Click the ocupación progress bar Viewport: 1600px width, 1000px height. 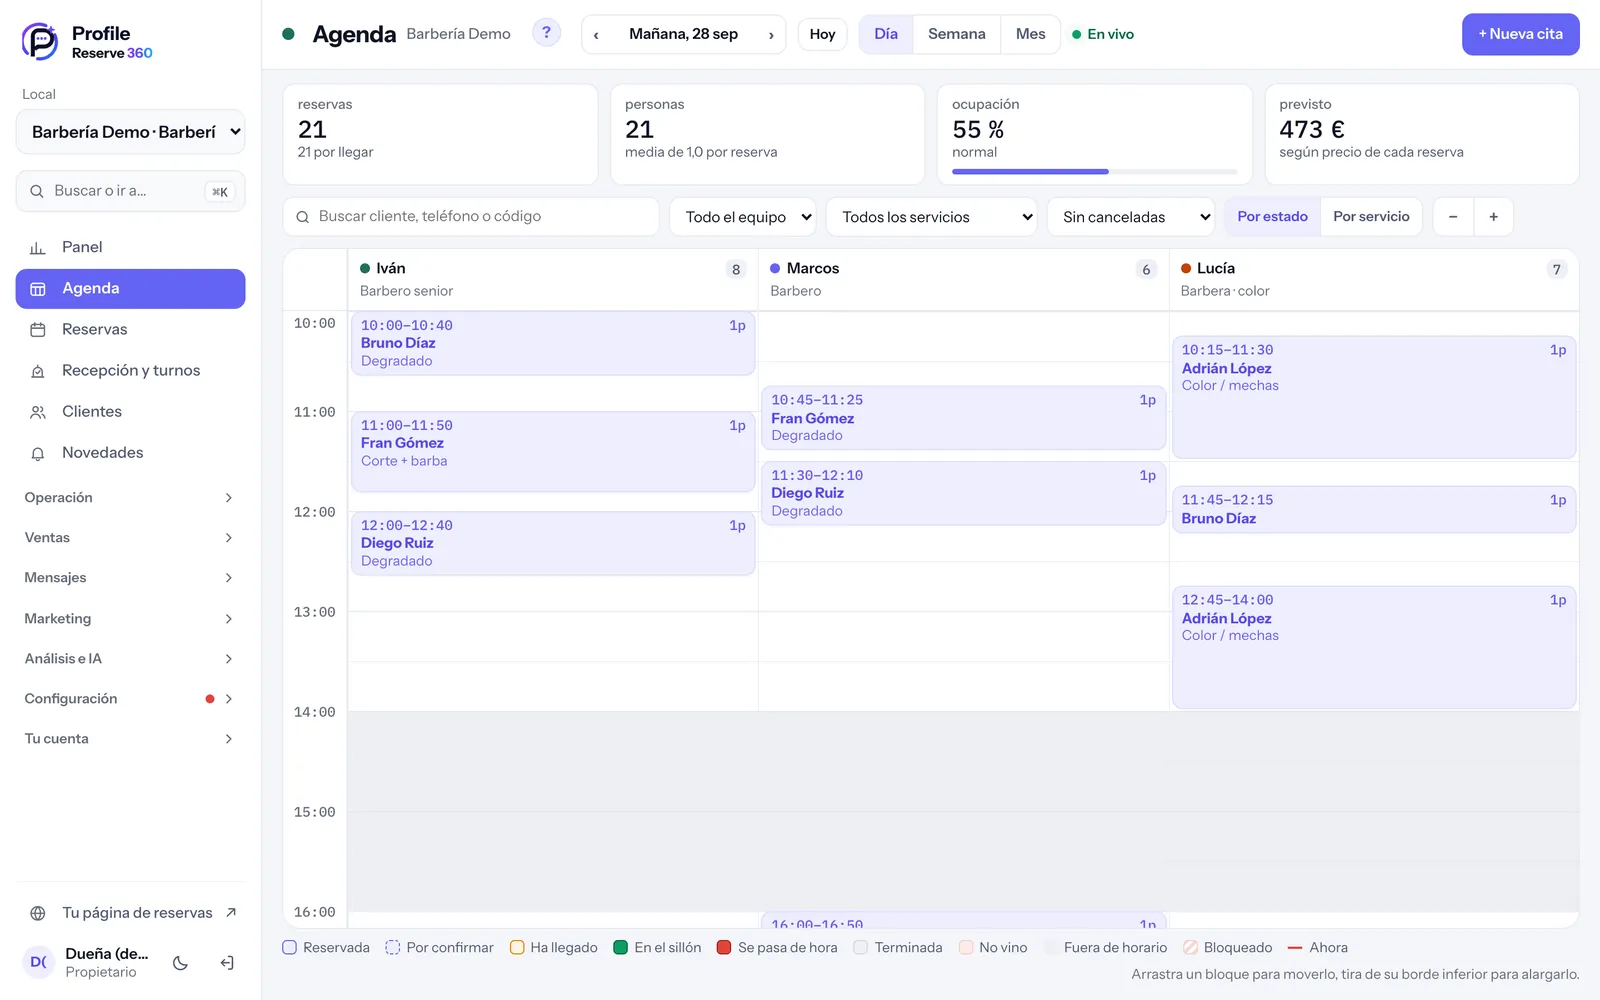[x=1094, y=172]
